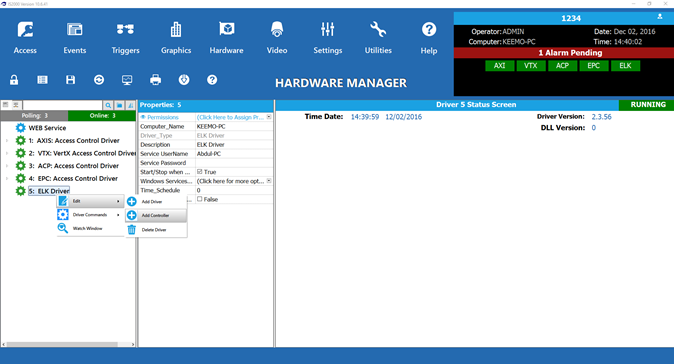Image resolution: width=674 pixels, height=364 pixels.
Task: Click the empty Service Password field
Action: (x=234, y=163)
